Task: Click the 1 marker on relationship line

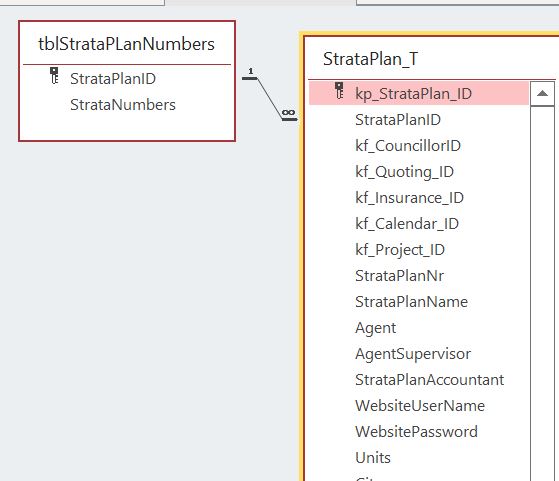Action: pyautogui.click(x=251, y=71)
